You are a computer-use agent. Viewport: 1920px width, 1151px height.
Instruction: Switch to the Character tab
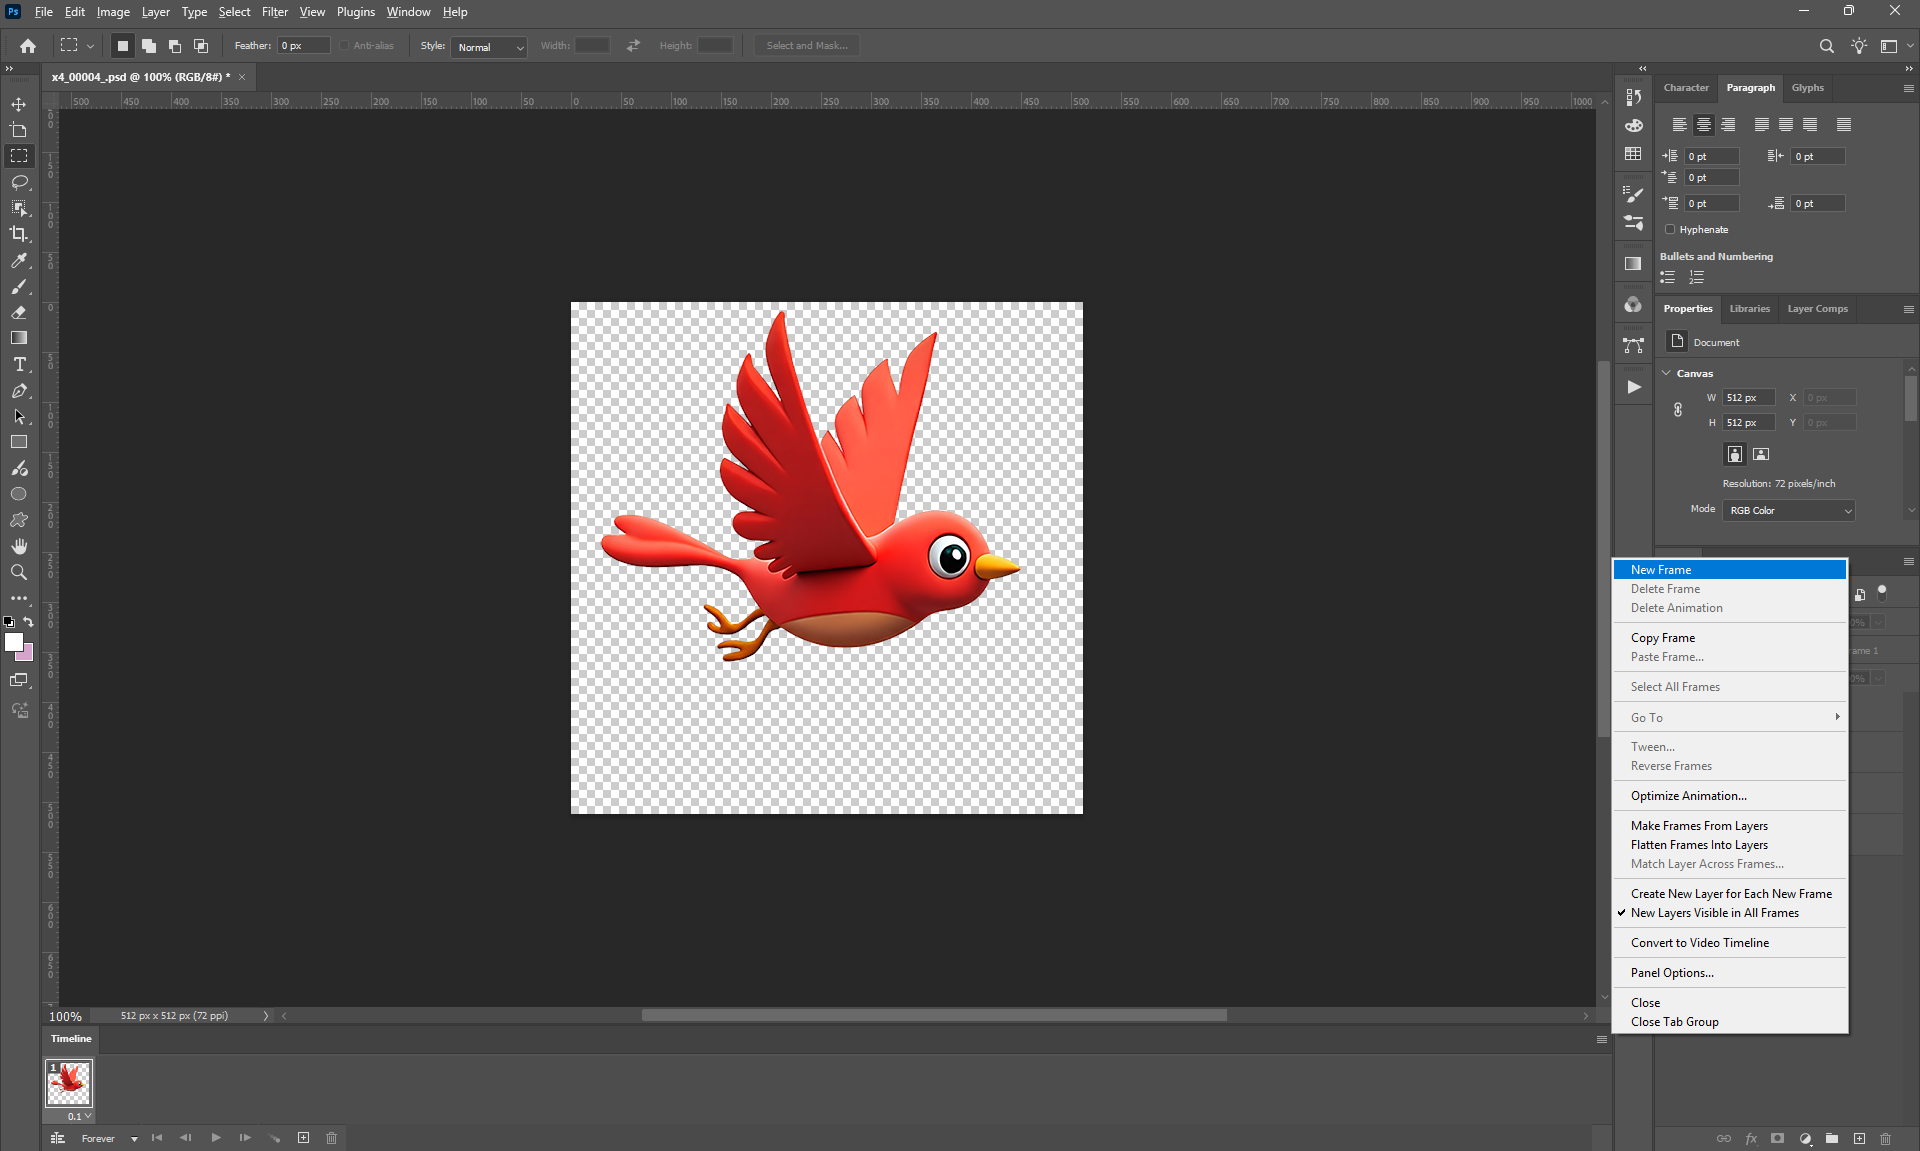point(1686,88)
